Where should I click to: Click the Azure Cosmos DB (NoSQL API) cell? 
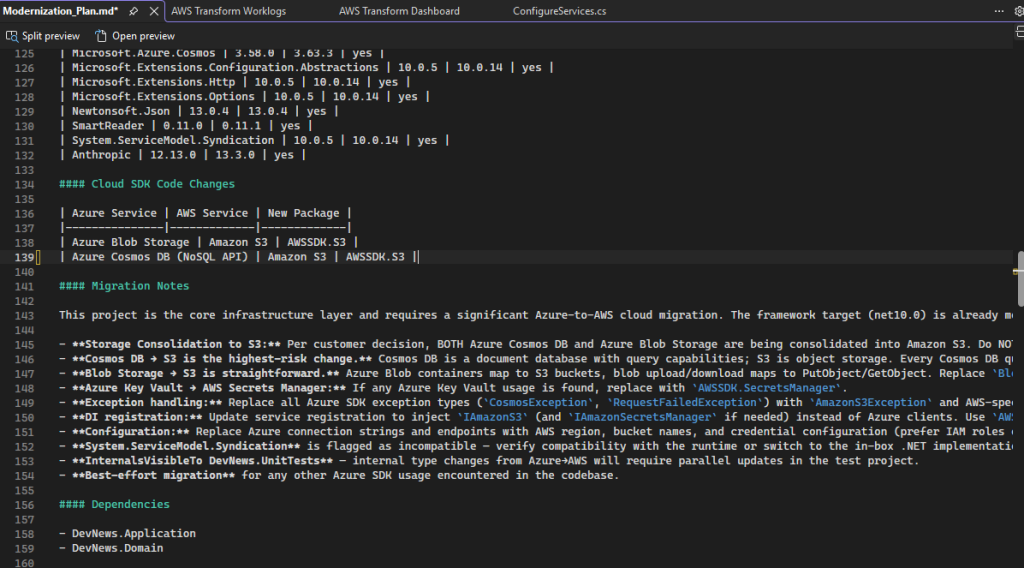pos(159,257)
